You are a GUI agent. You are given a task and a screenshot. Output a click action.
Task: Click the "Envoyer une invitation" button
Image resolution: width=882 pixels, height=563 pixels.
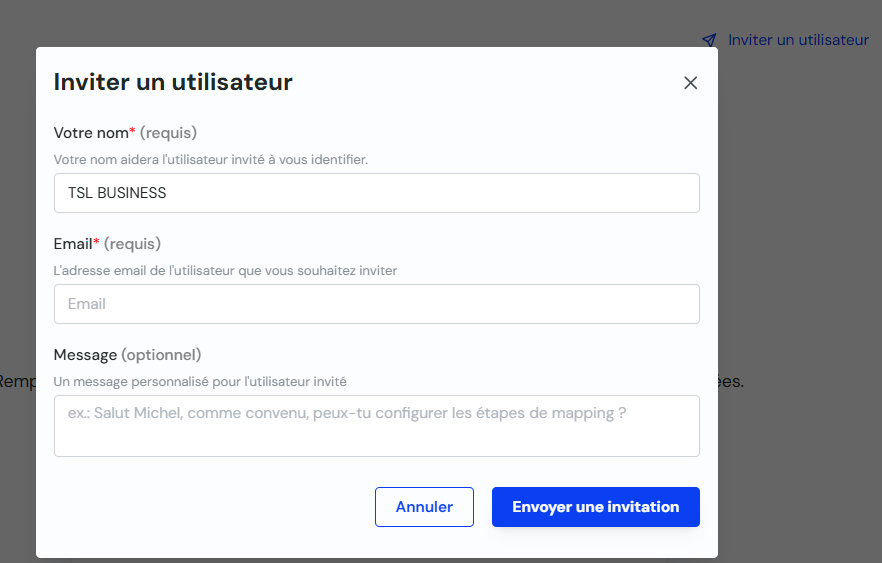point(595,507)
